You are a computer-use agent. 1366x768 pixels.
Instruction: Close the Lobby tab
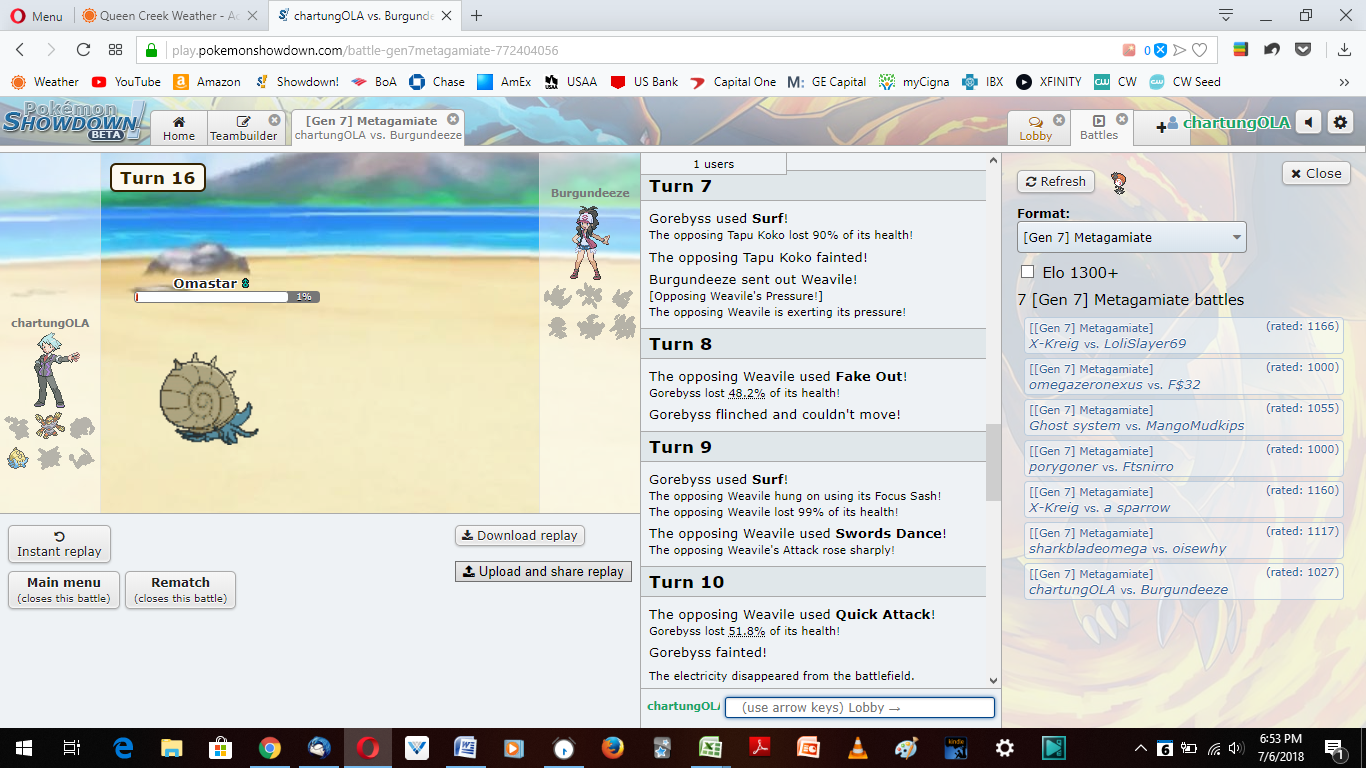(x=1060, y=120)
